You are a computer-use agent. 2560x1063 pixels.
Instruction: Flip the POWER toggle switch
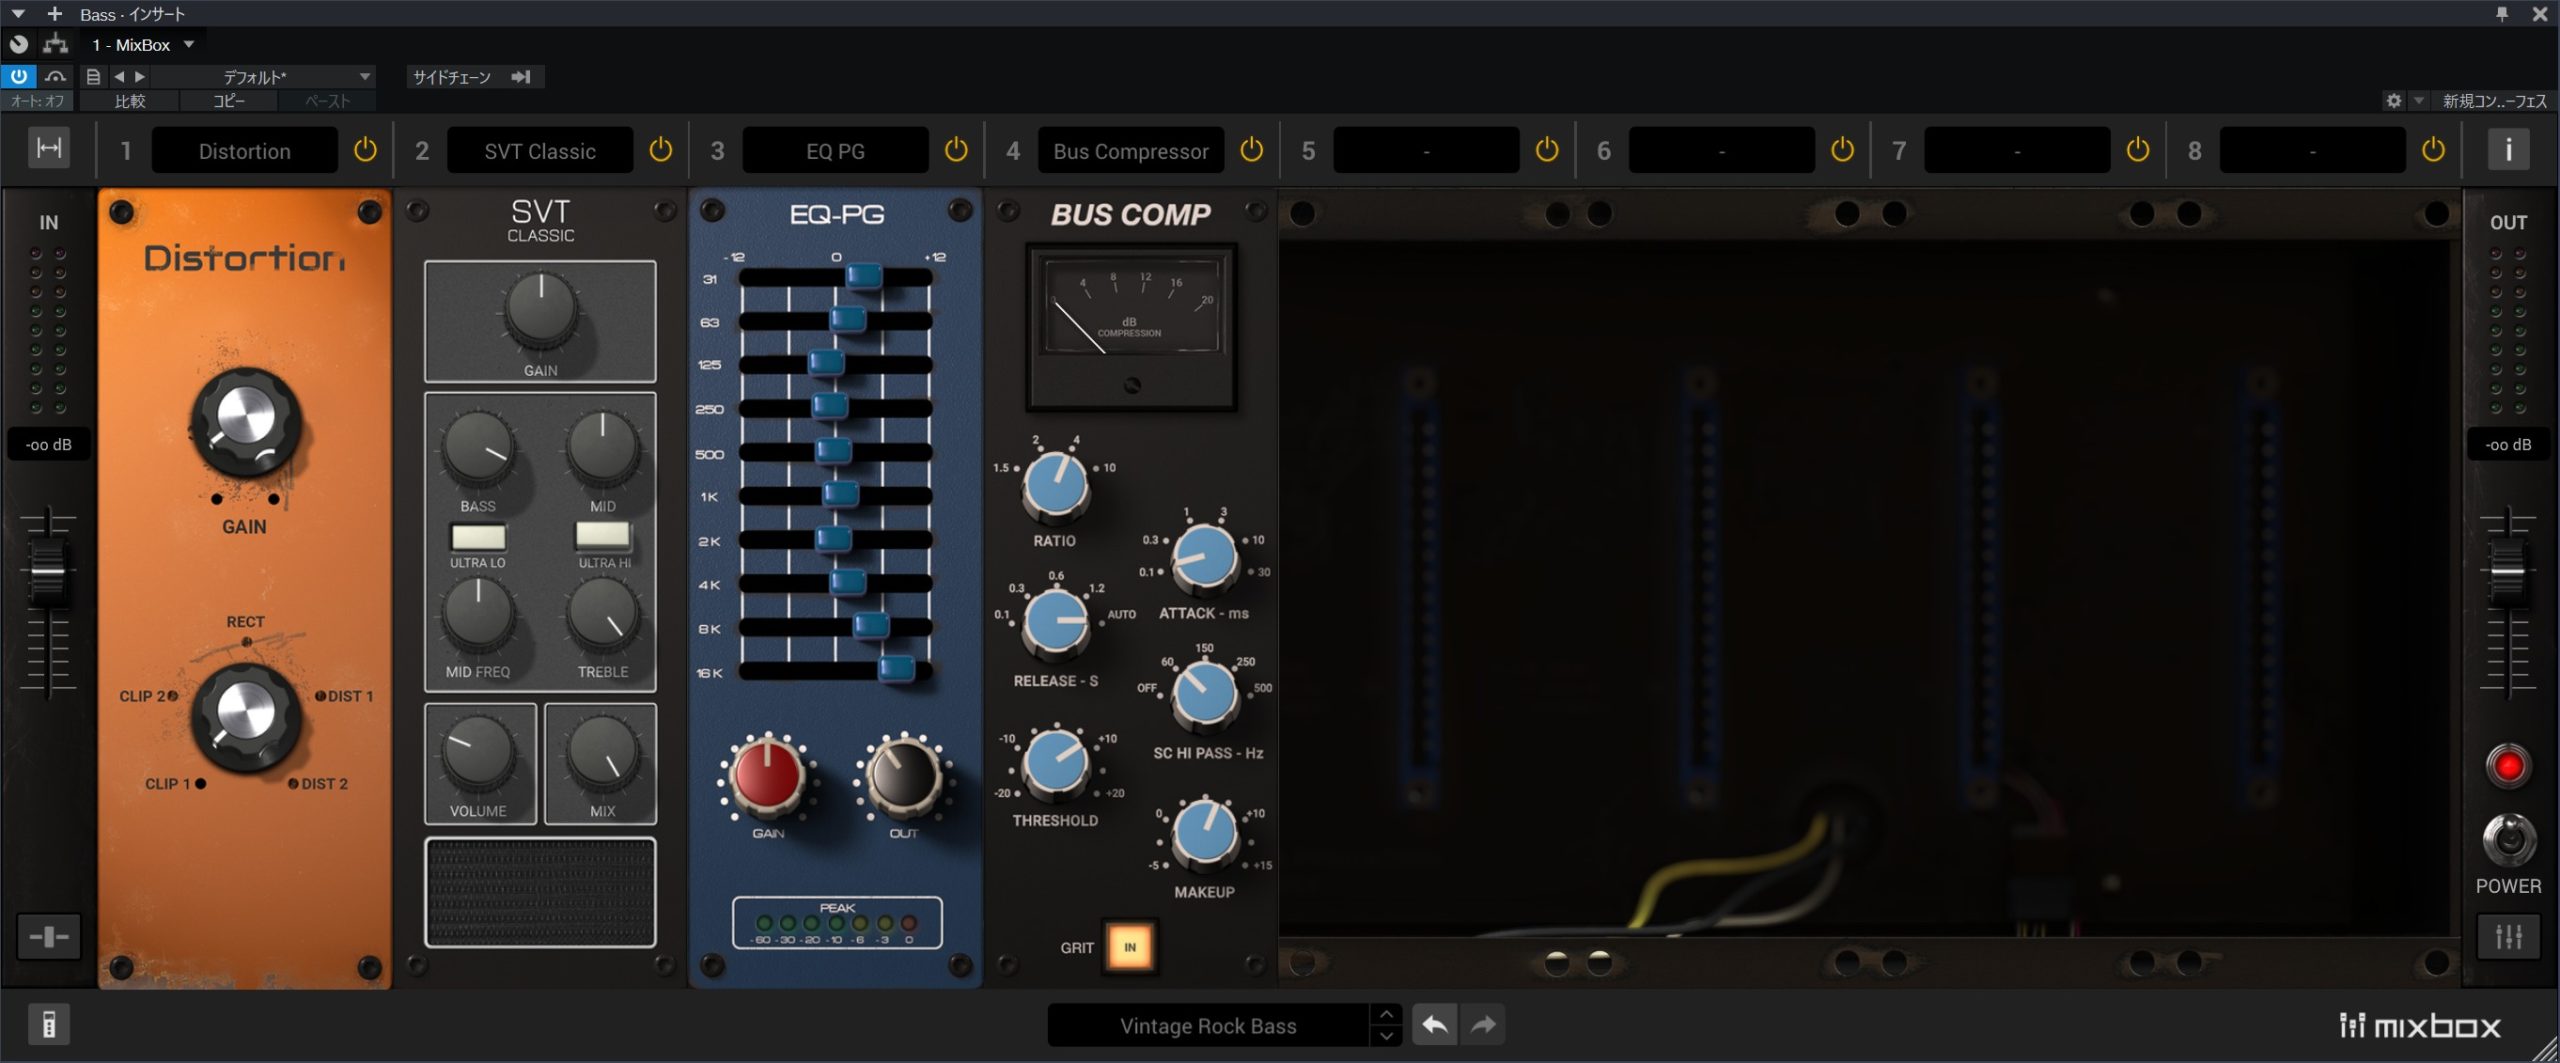pyautogui.click(x=2508, y=840)
